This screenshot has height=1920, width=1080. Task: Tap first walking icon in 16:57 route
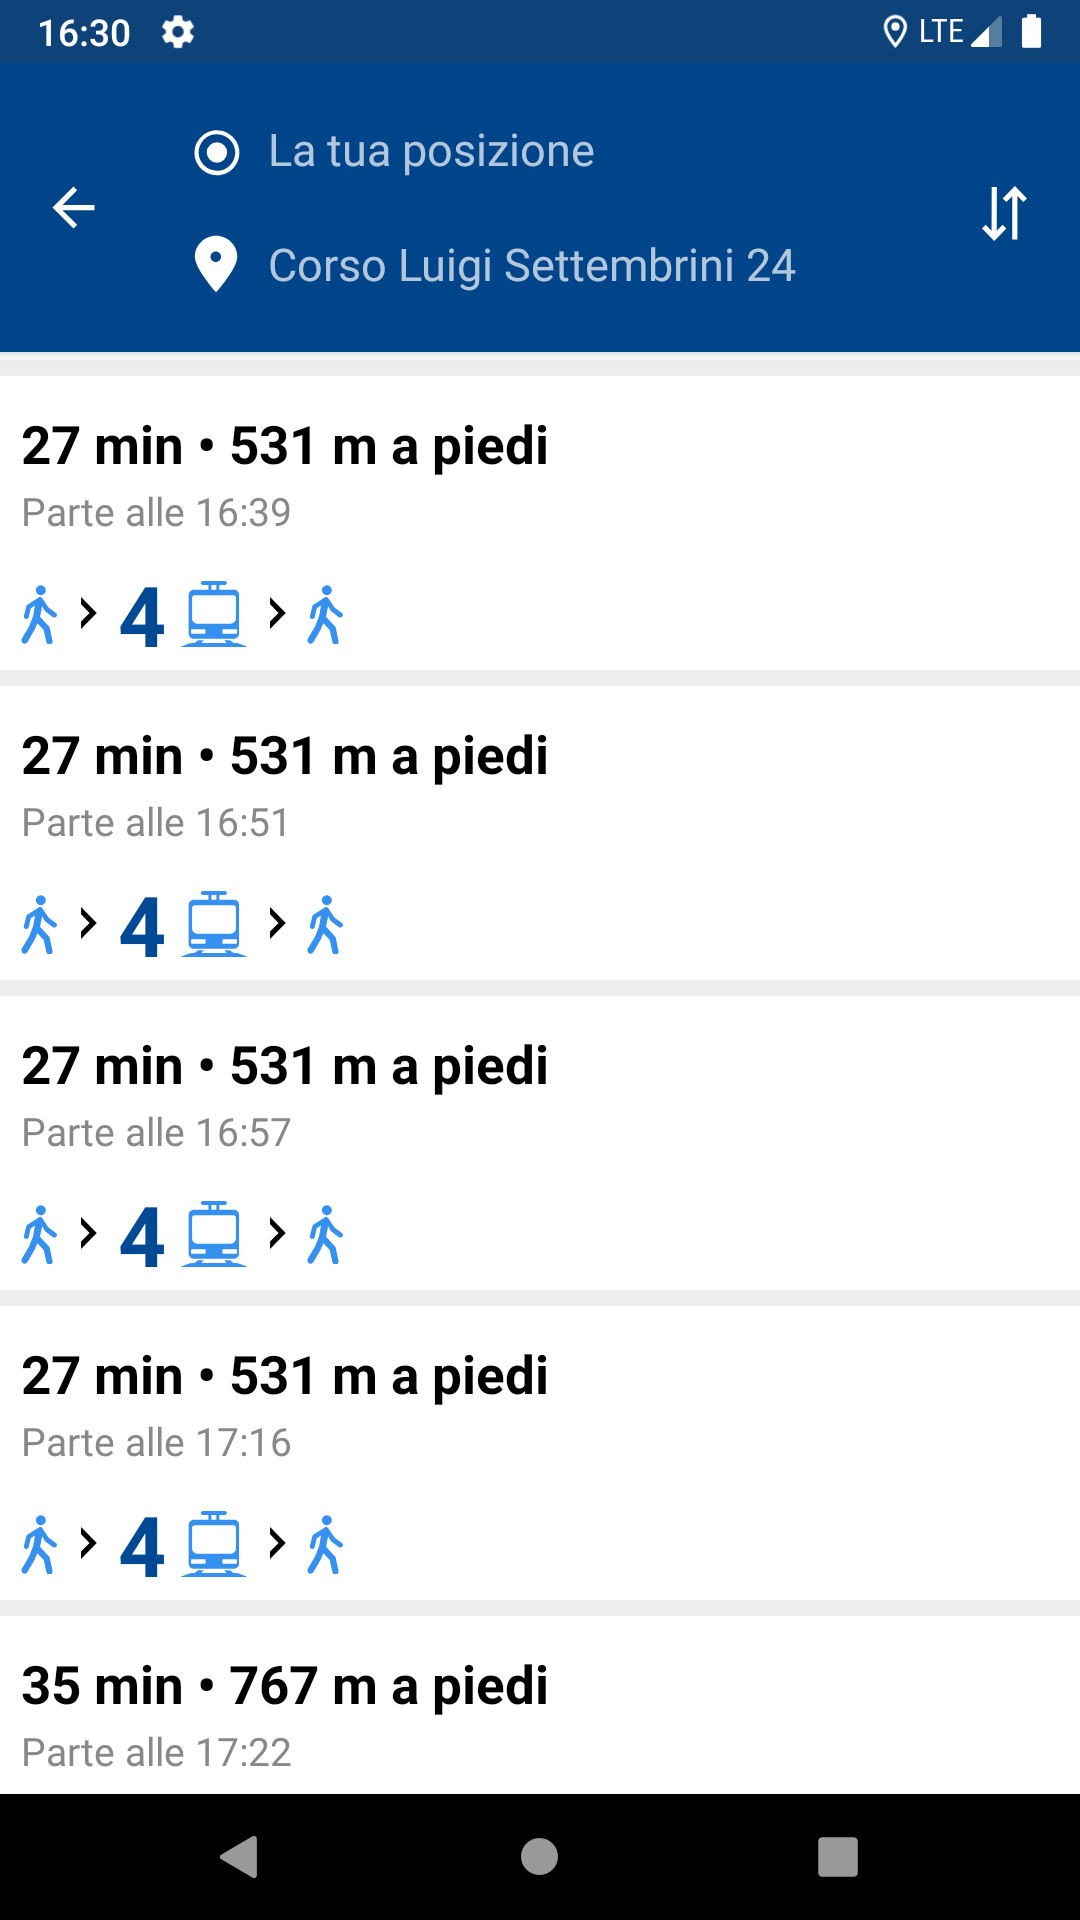click(x=39, y=1235)
